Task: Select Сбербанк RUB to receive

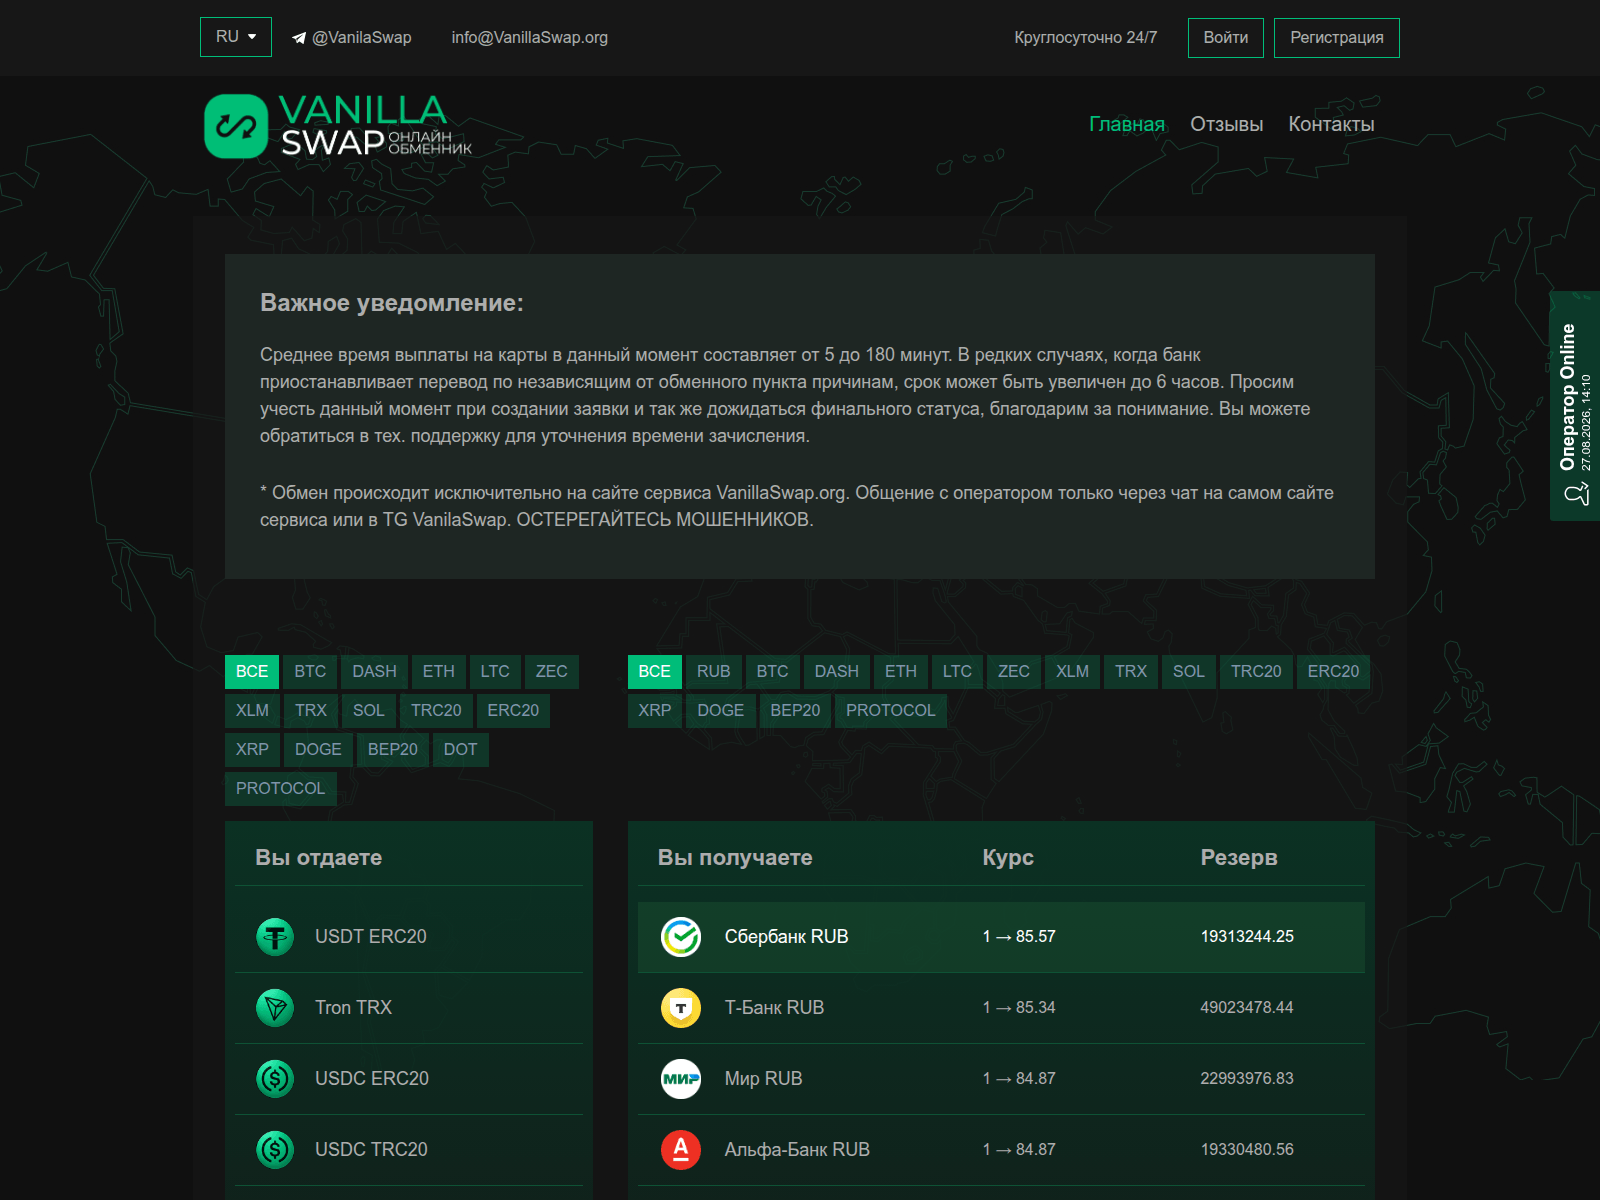Action: pos(1001,937)
